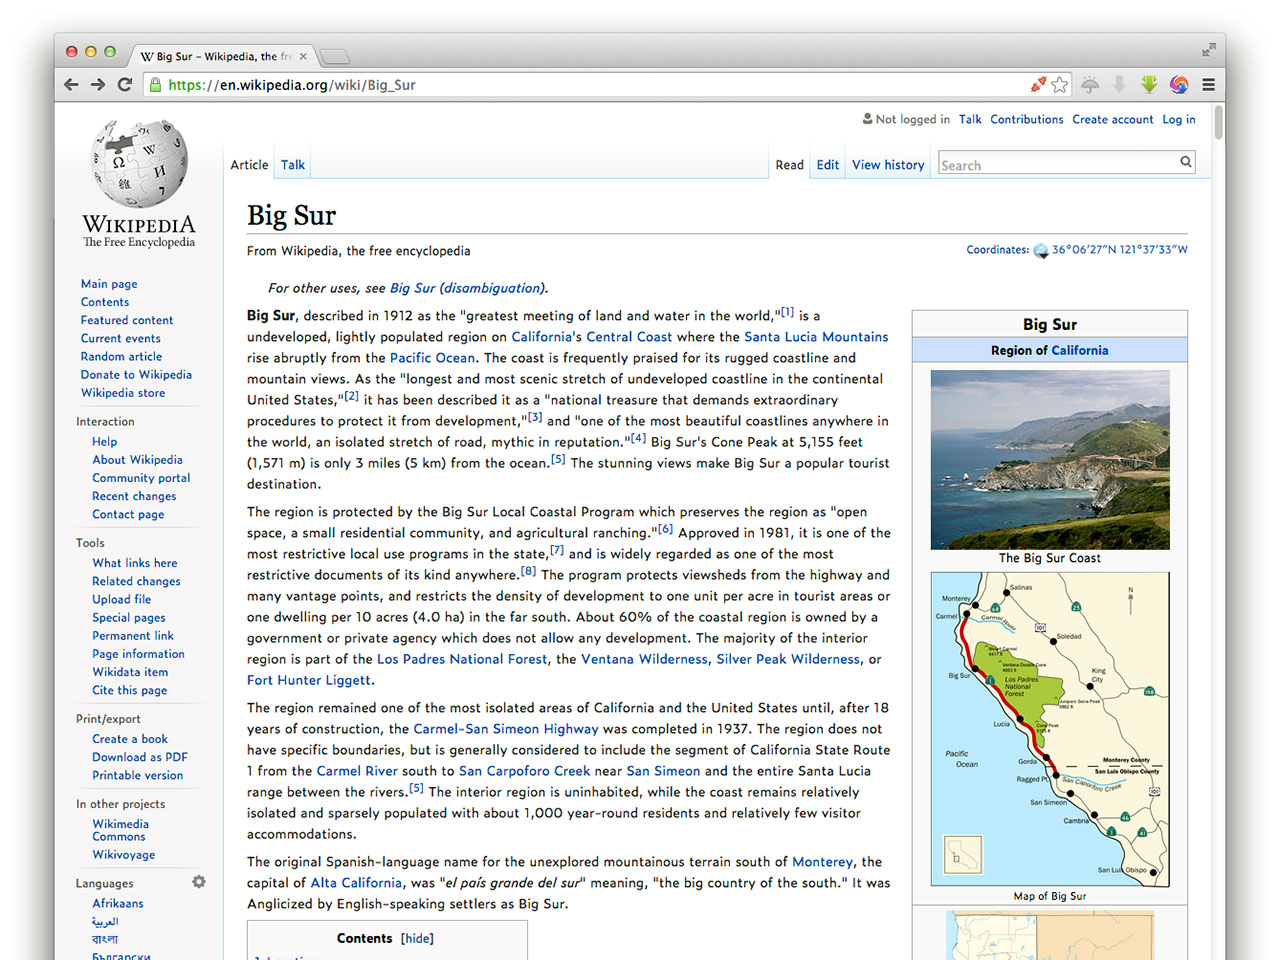This screenshot has width=1280, height=960.
Task: Click the grey umbrella extension icon
Action: coord(1090,85)
